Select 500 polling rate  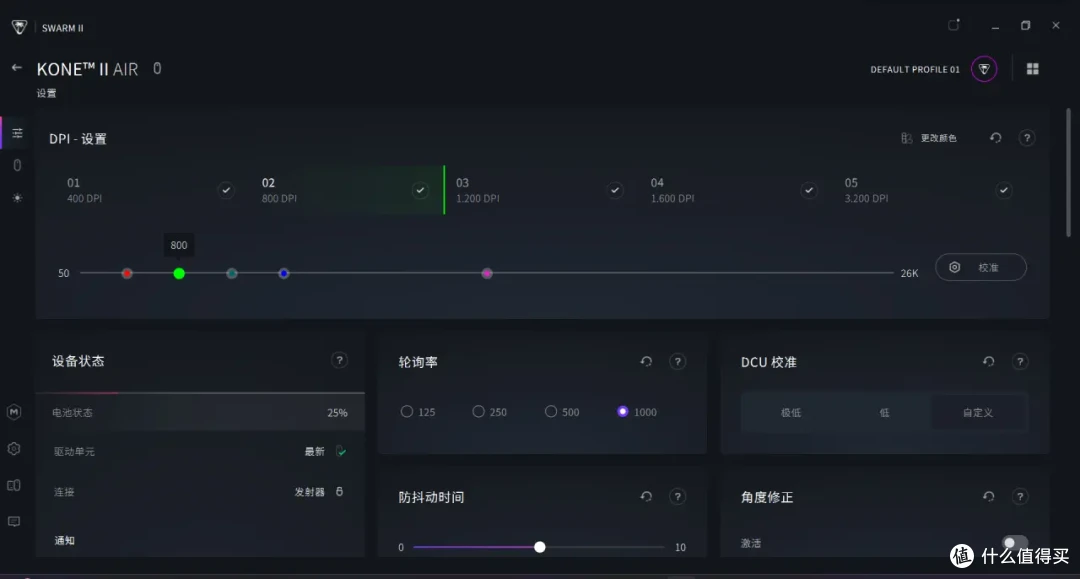point(550,411)
